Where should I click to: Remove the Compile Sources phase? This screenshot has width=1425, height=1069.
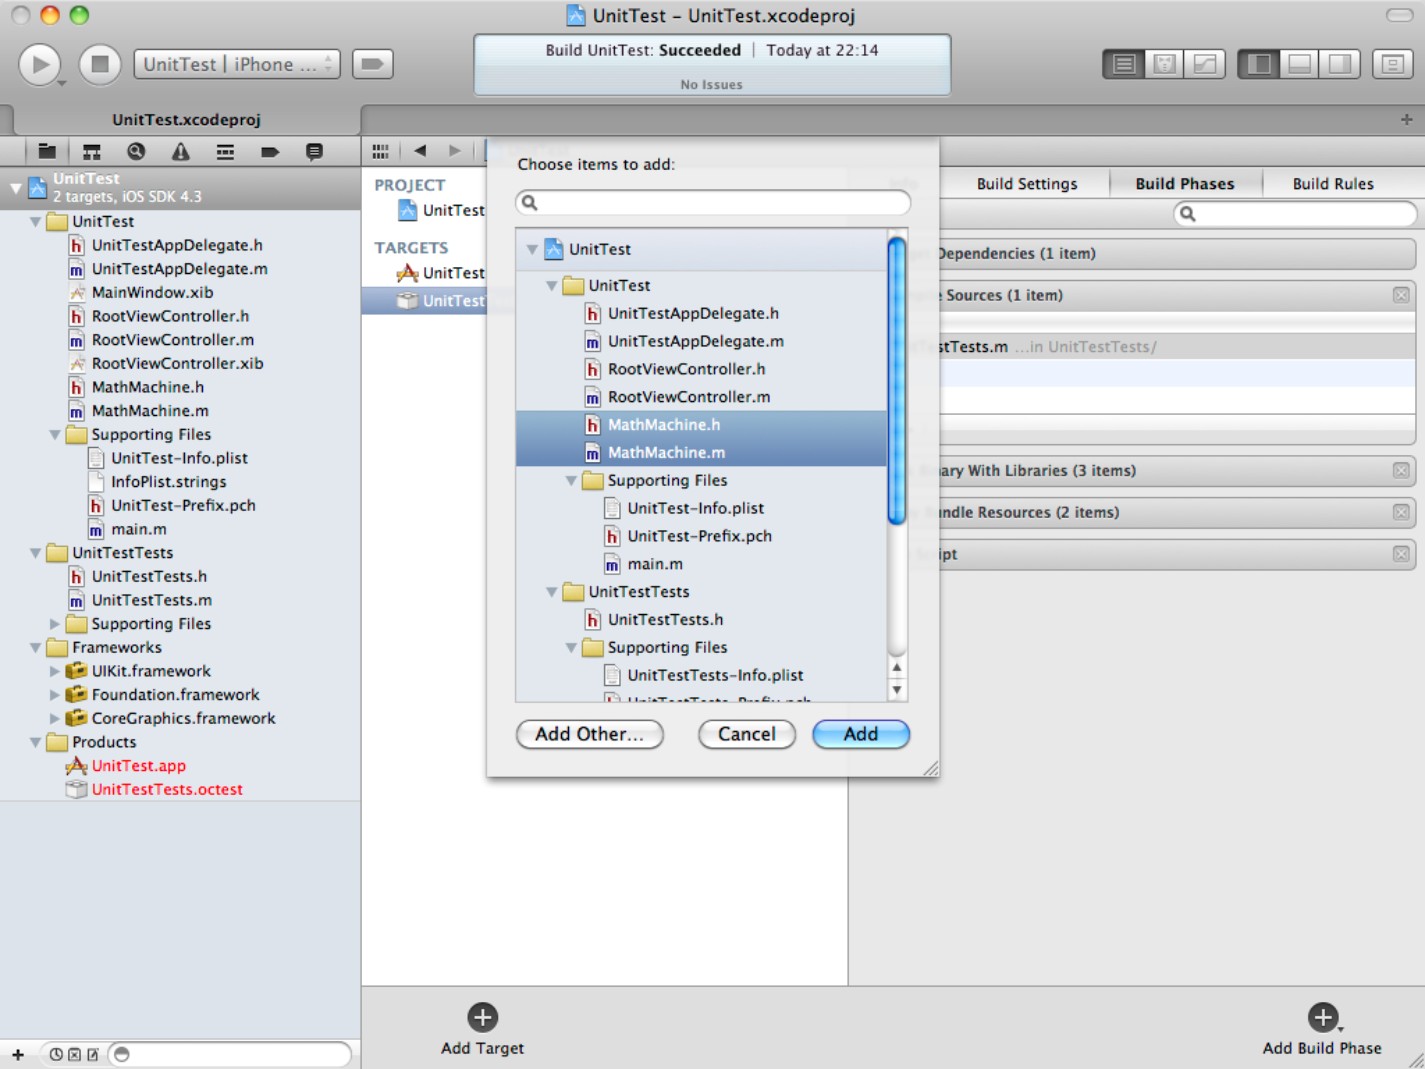coord(1401,295)
